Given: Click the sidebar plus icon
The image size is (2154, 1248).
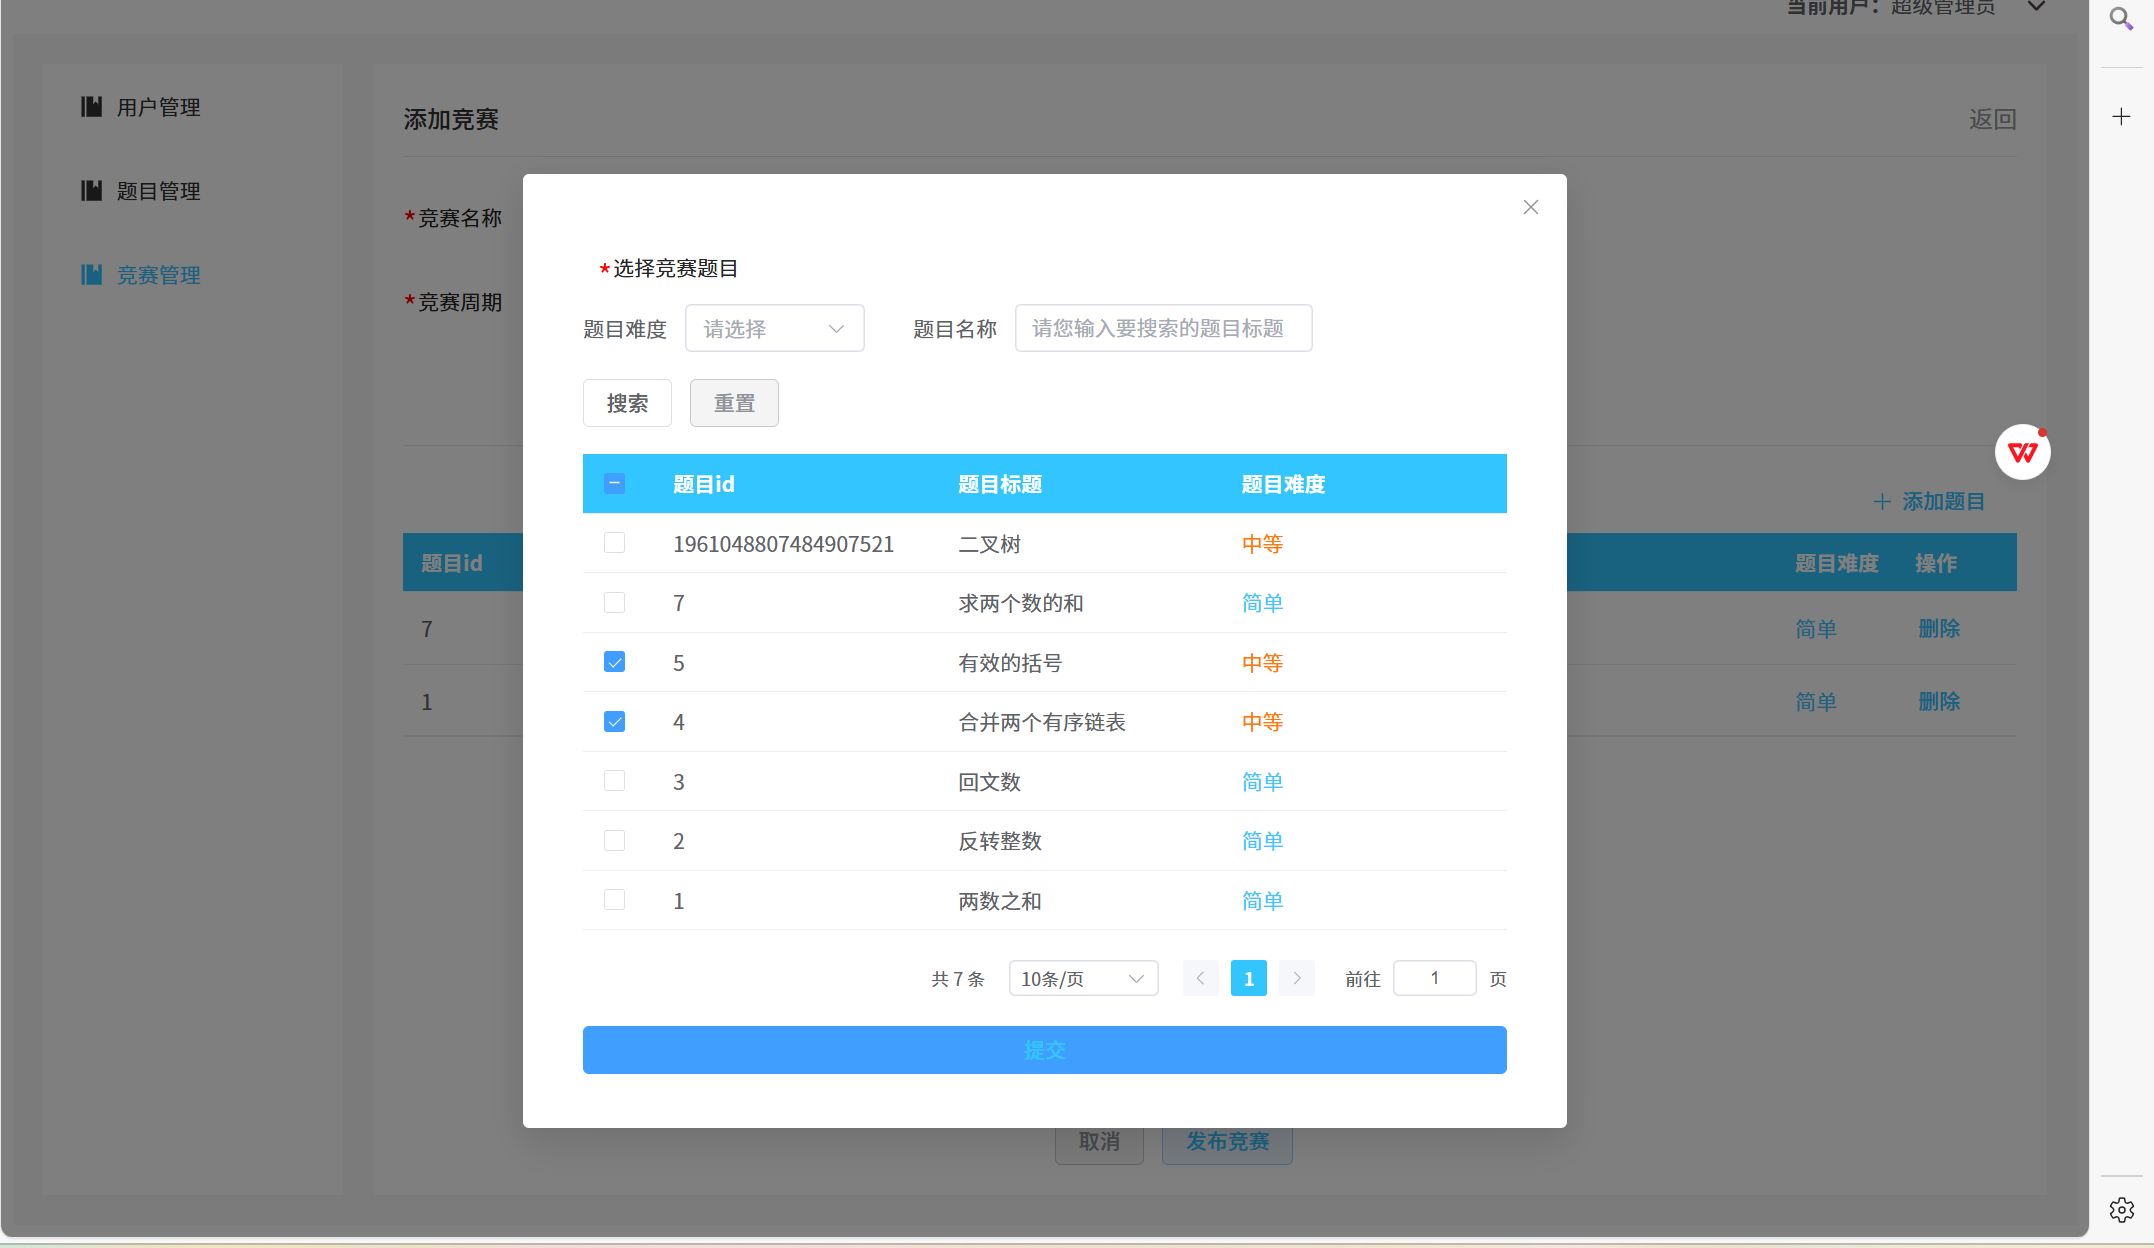Looking at the screenshot, I should [2120, 117].
